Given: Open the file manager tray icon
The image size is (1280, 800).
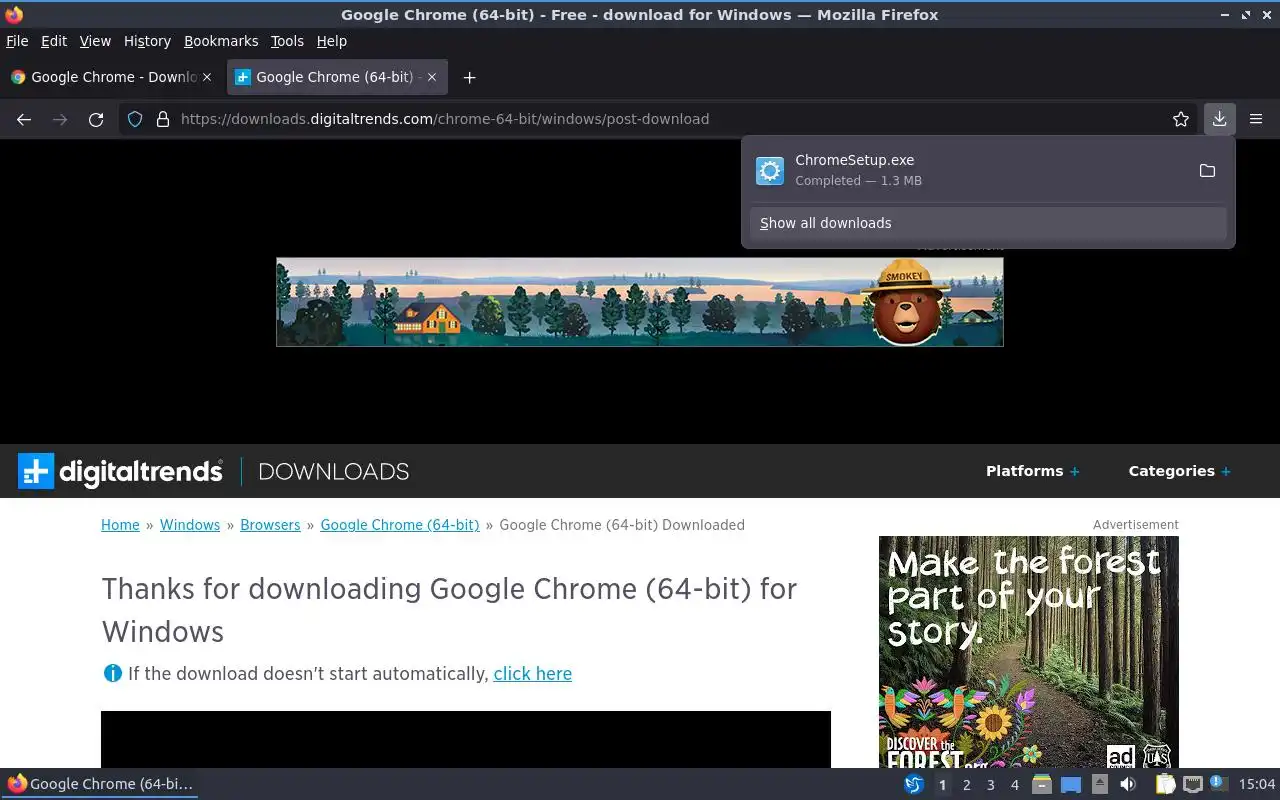Looking at the screenshot, I should coord(1042,784).
